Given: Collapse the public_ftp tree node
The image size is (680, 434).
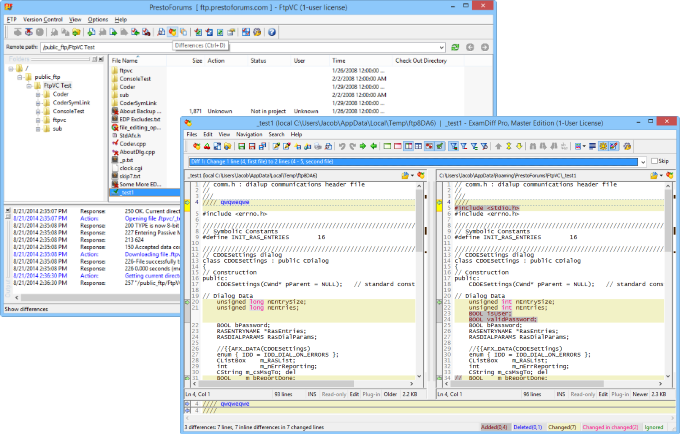Looking at the screenshot, I should coord(20,77).
